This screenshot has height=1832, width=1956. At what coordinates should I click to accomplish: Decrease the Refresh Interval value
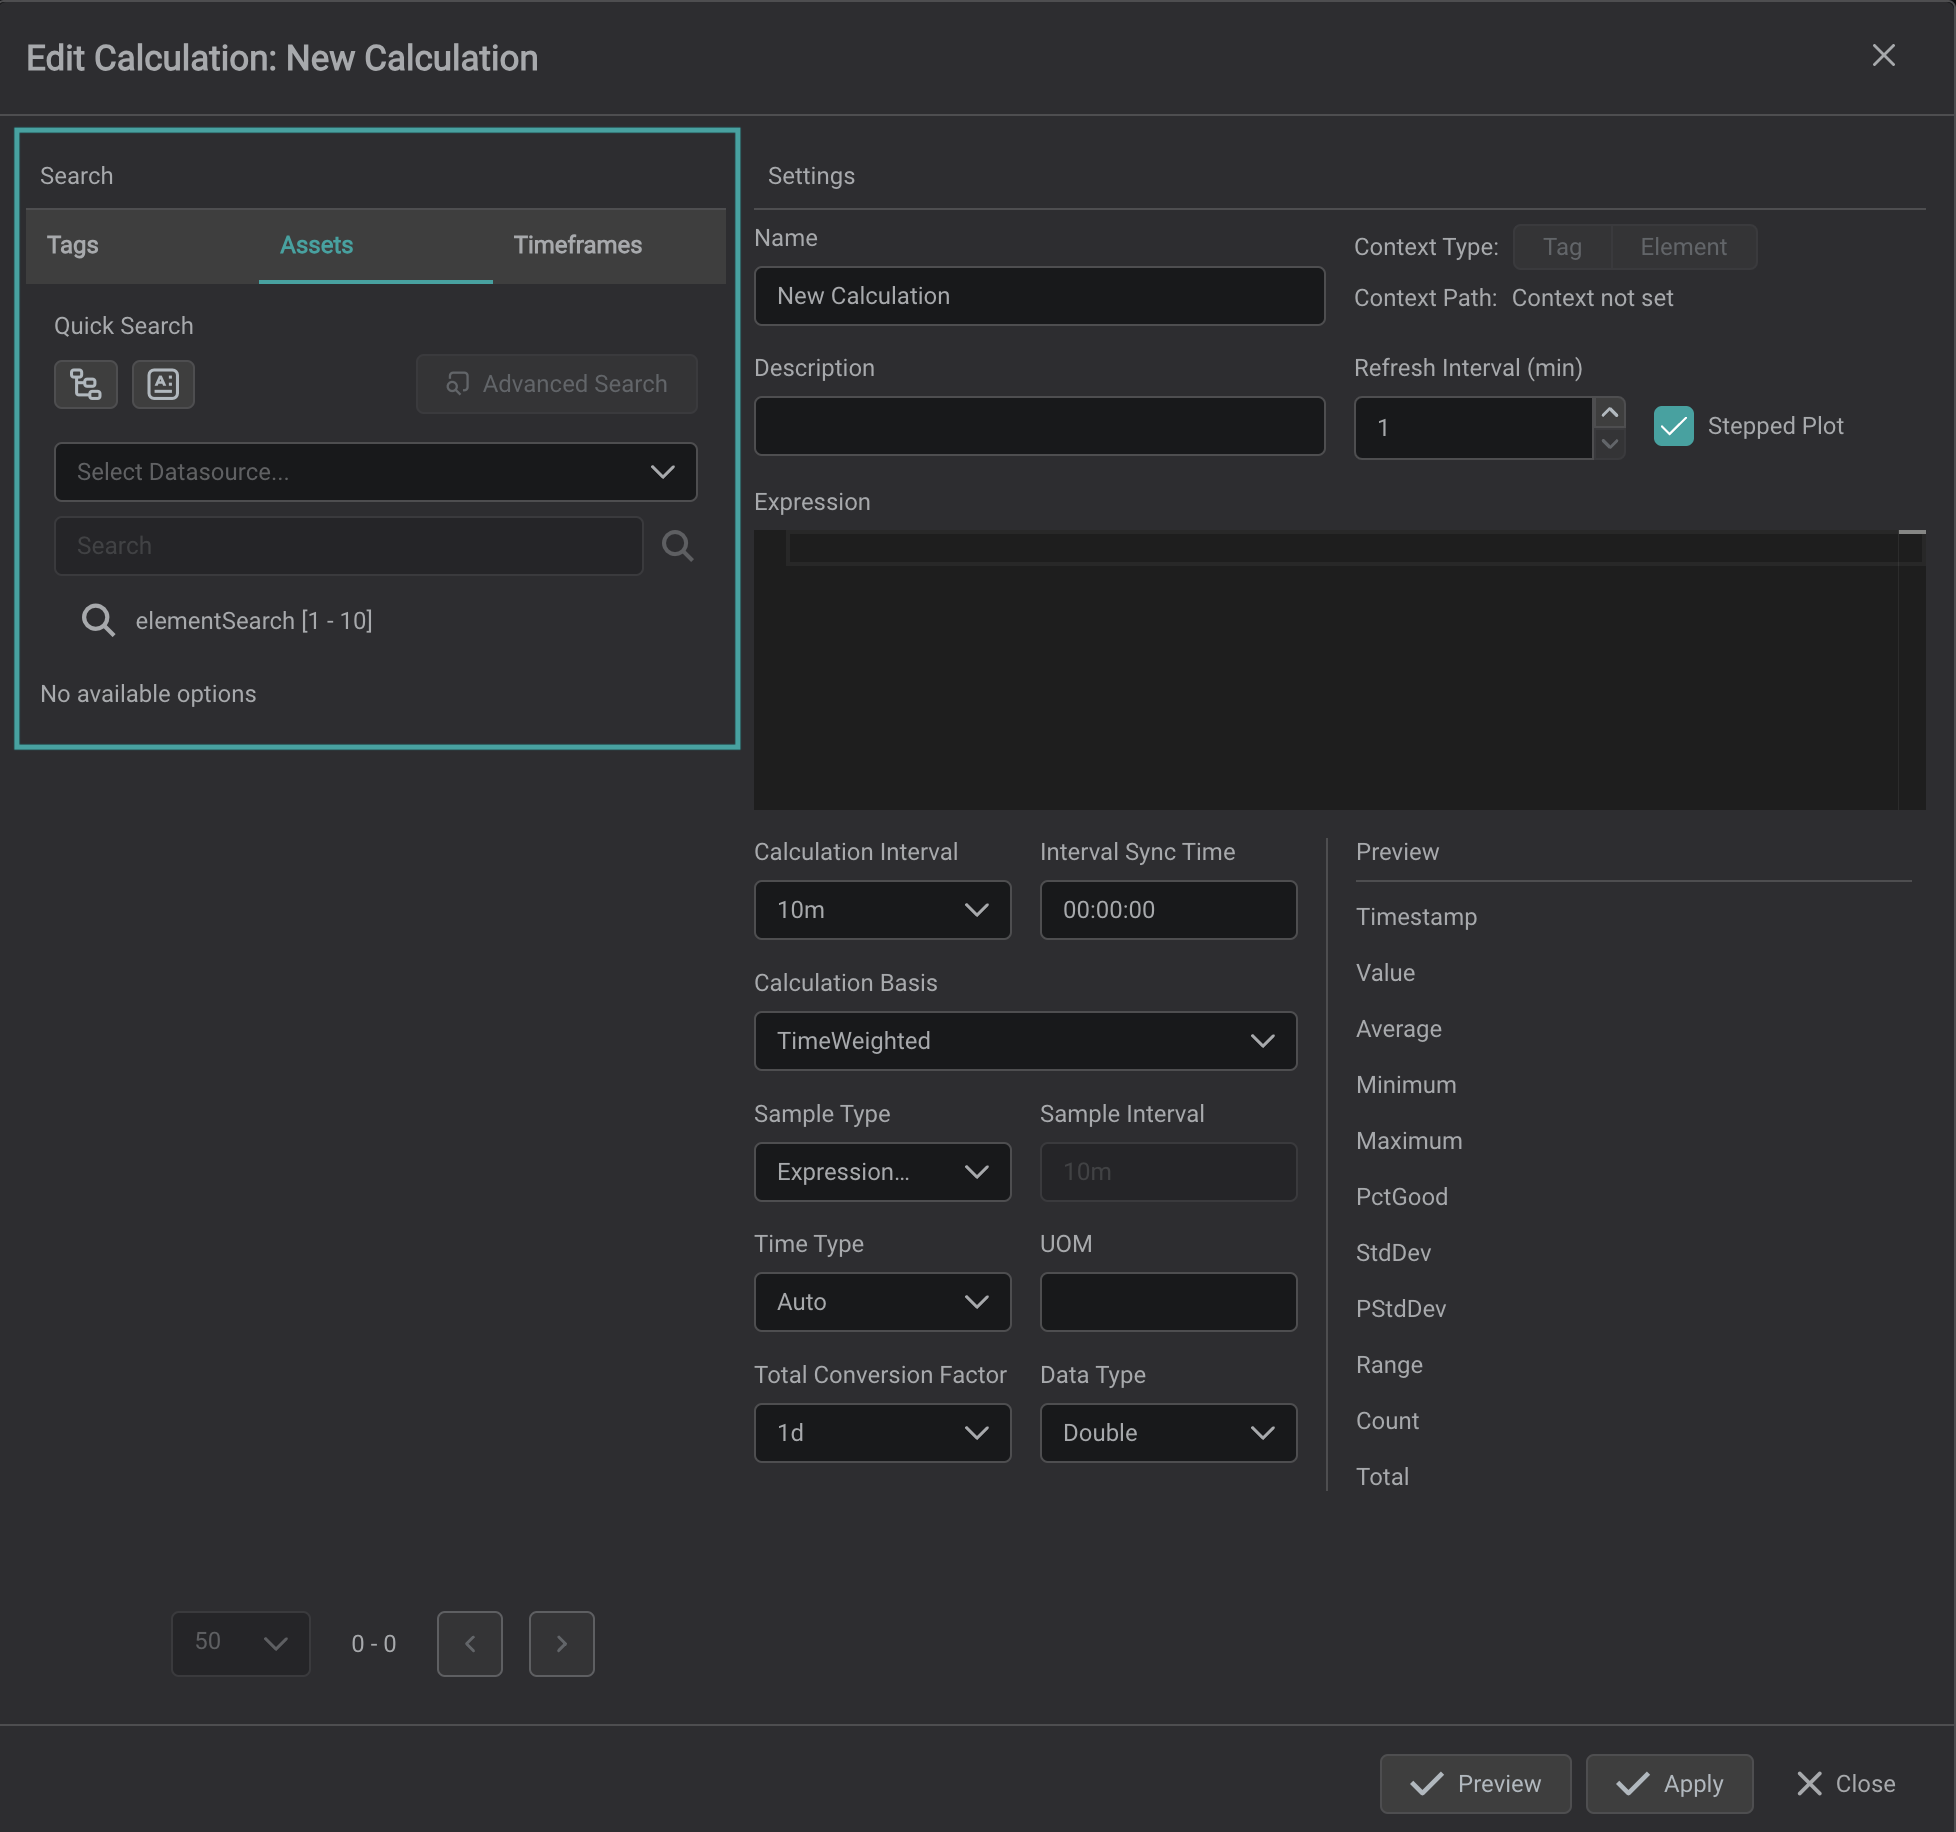(1610, 443)
